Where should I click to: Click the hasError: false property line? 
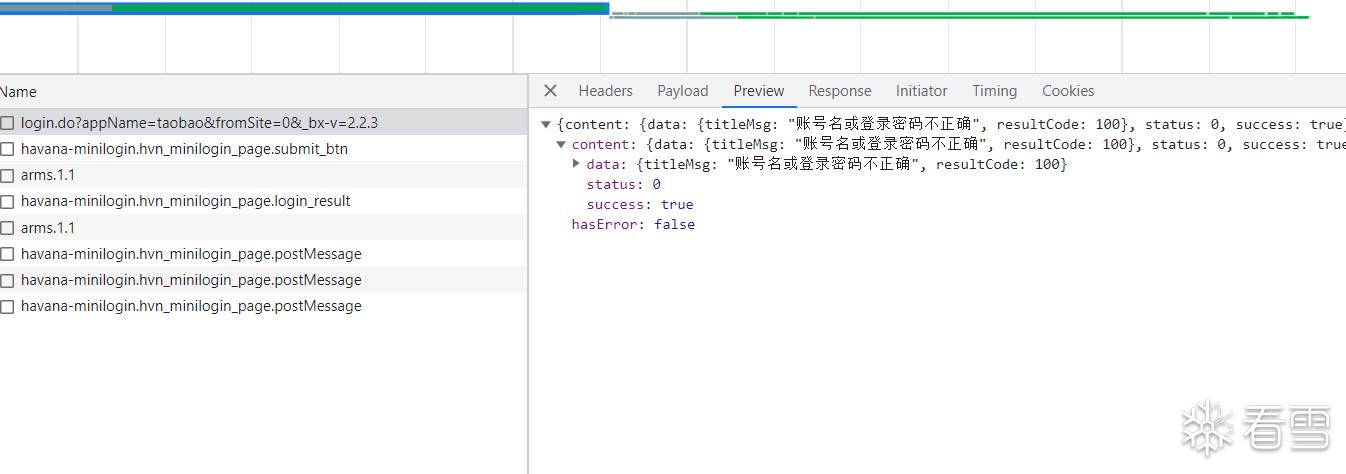[x=632, y=224]
